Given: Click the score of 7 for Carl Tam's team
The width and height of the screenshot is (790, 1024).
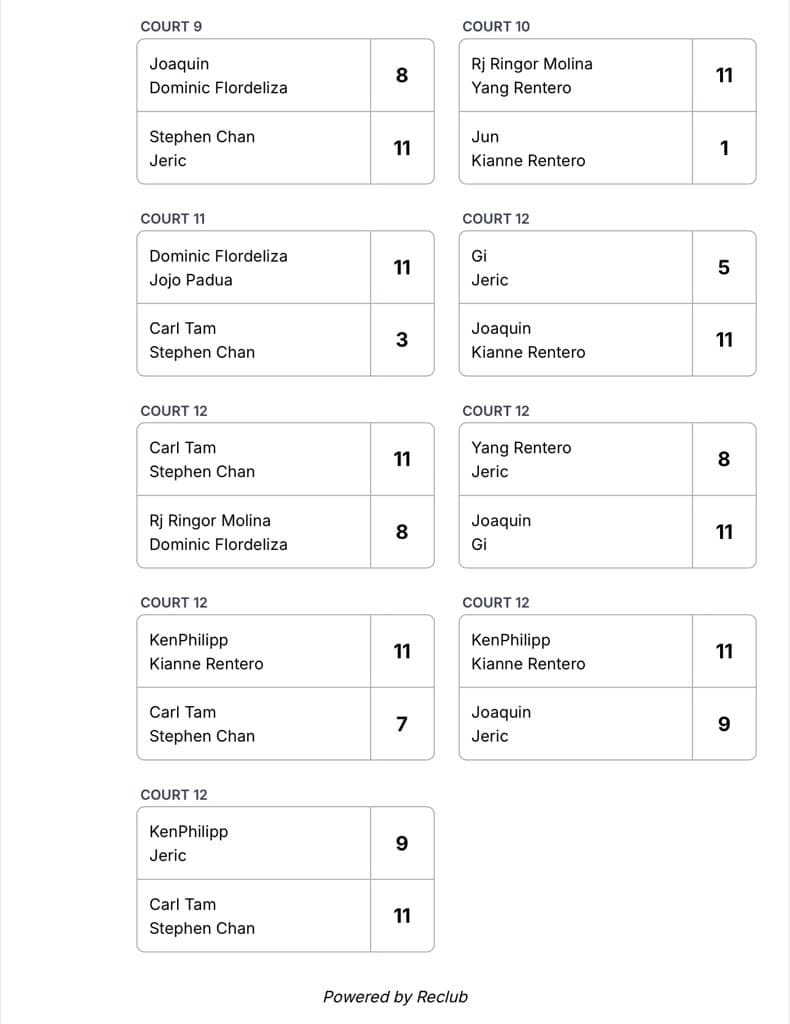Looking at the screenshot, I should [x=402, y=724].
